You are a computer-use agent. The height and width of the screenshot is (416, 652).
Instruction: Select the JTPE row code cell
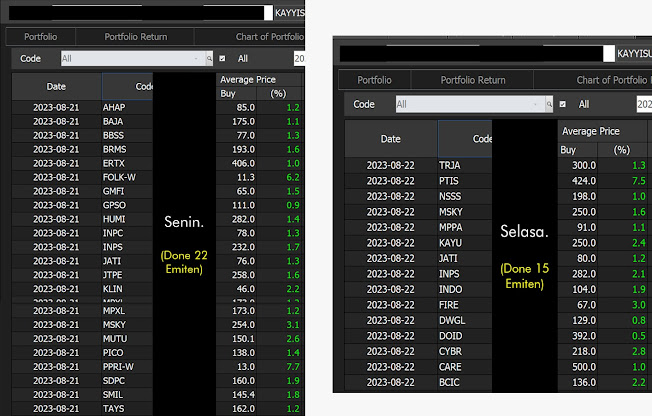127,275
